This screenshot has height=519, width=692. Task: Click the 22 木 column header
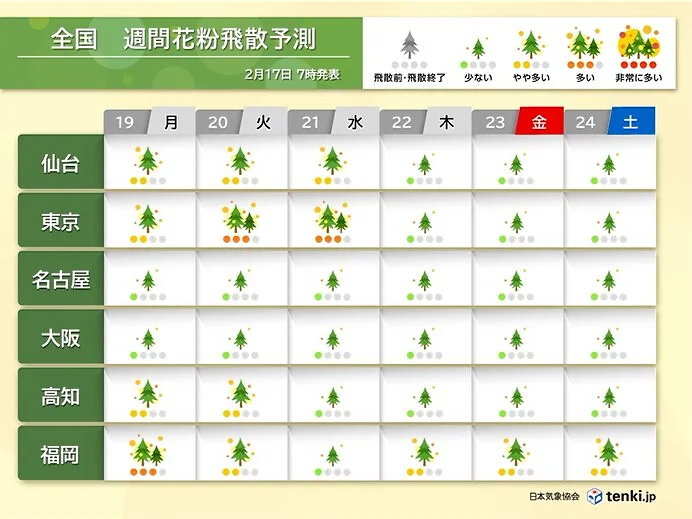(x=425, y=122)
